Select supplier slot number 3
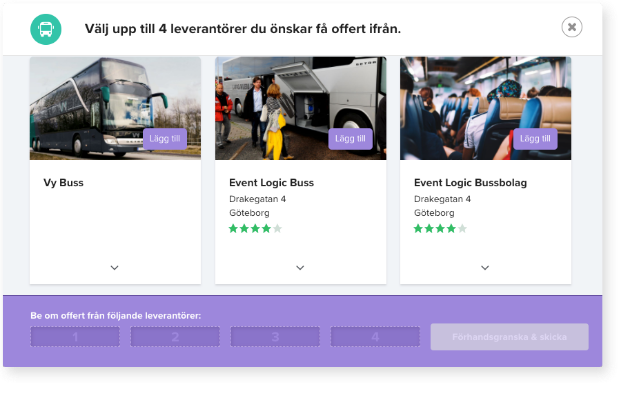 (275, 337)
